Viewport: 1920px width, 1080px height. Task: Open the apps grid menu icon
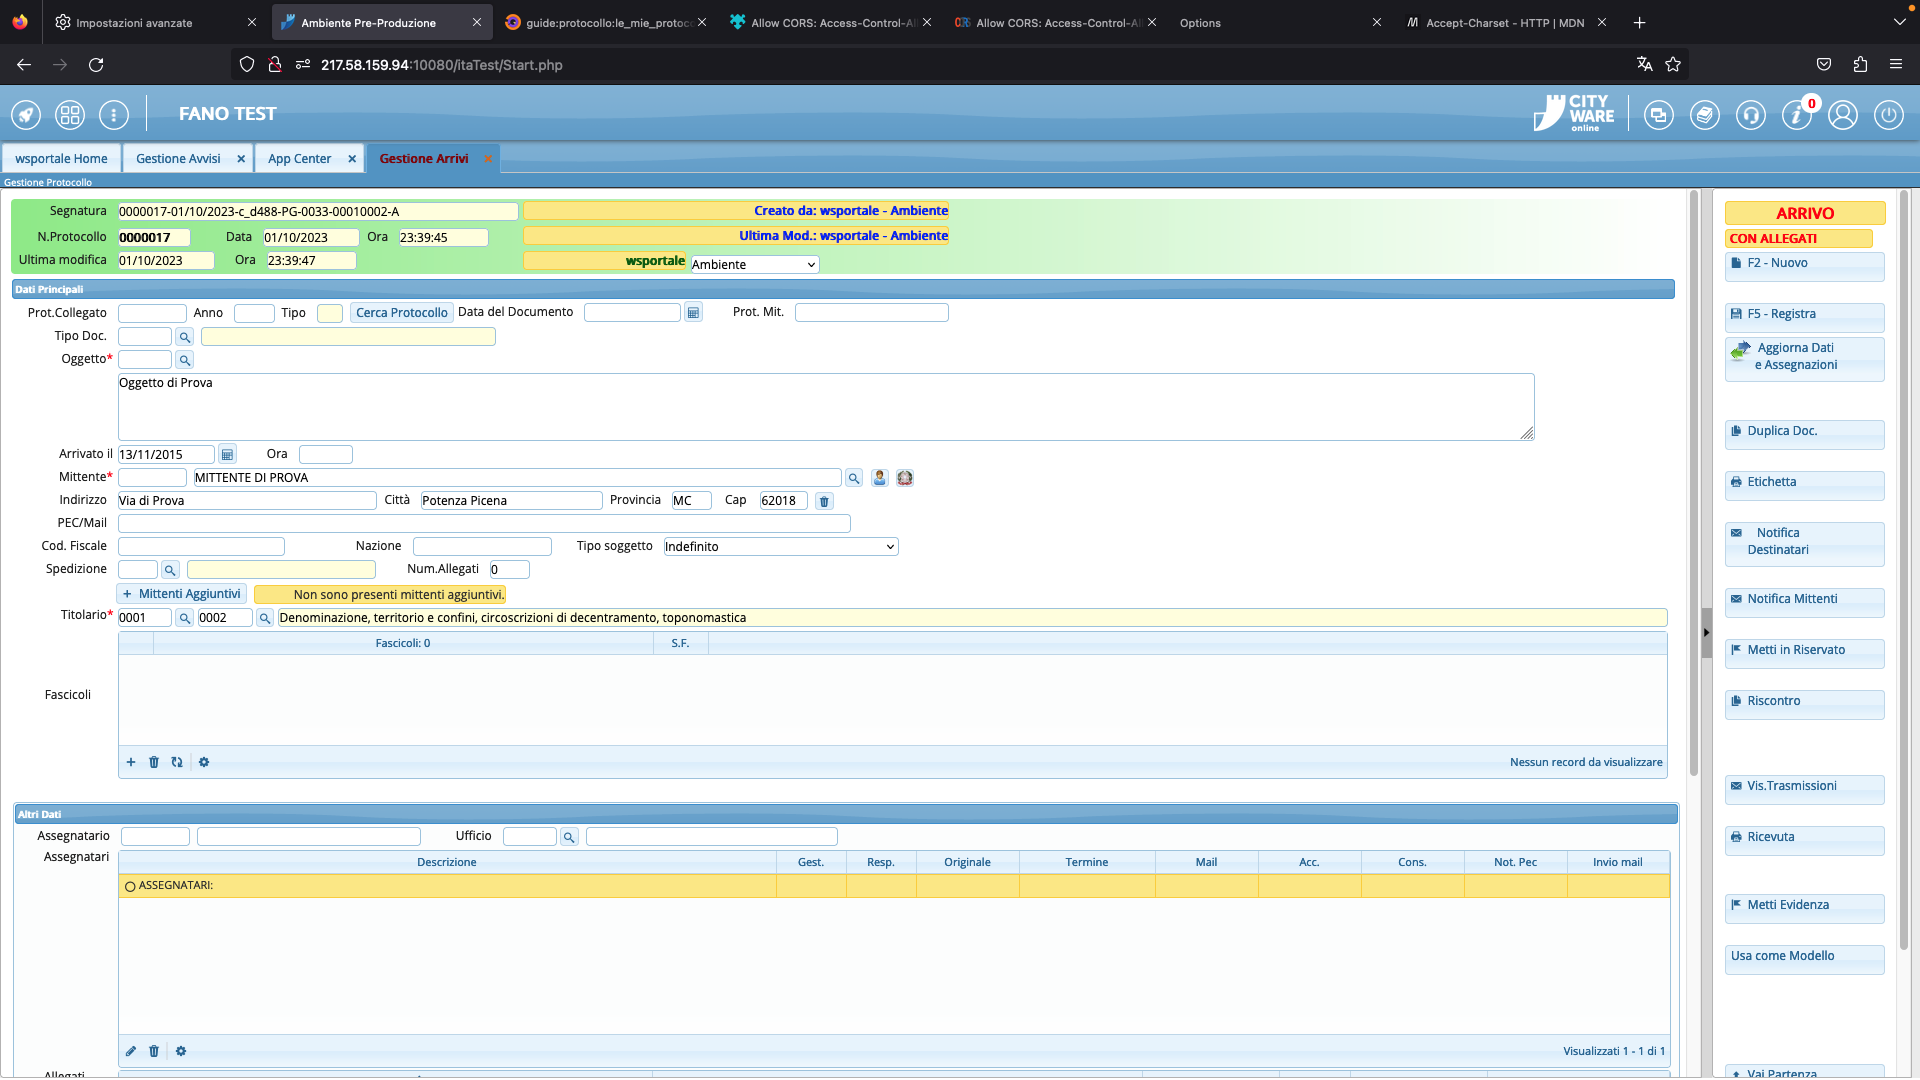pos(70,115)
